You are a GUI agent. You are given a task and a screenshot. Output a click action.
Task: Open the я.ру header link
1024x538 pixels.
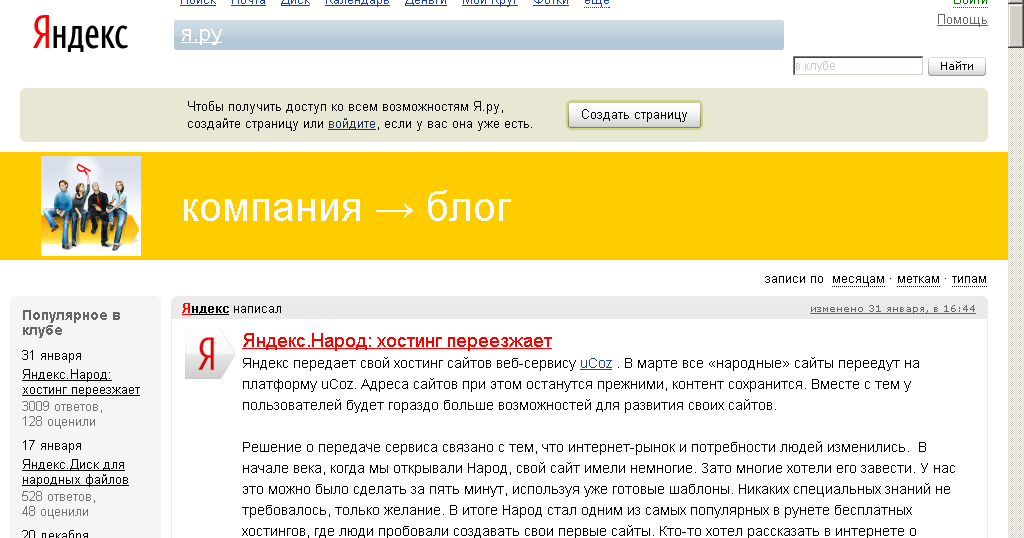[201, 35]
